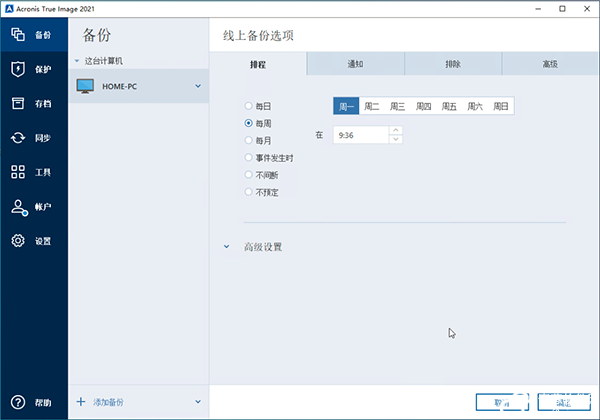Open the 帐户 (Account) sidebar icon
Image resolution: width=600 pixels, height=420 pixels.
click(x=18, y=207)
